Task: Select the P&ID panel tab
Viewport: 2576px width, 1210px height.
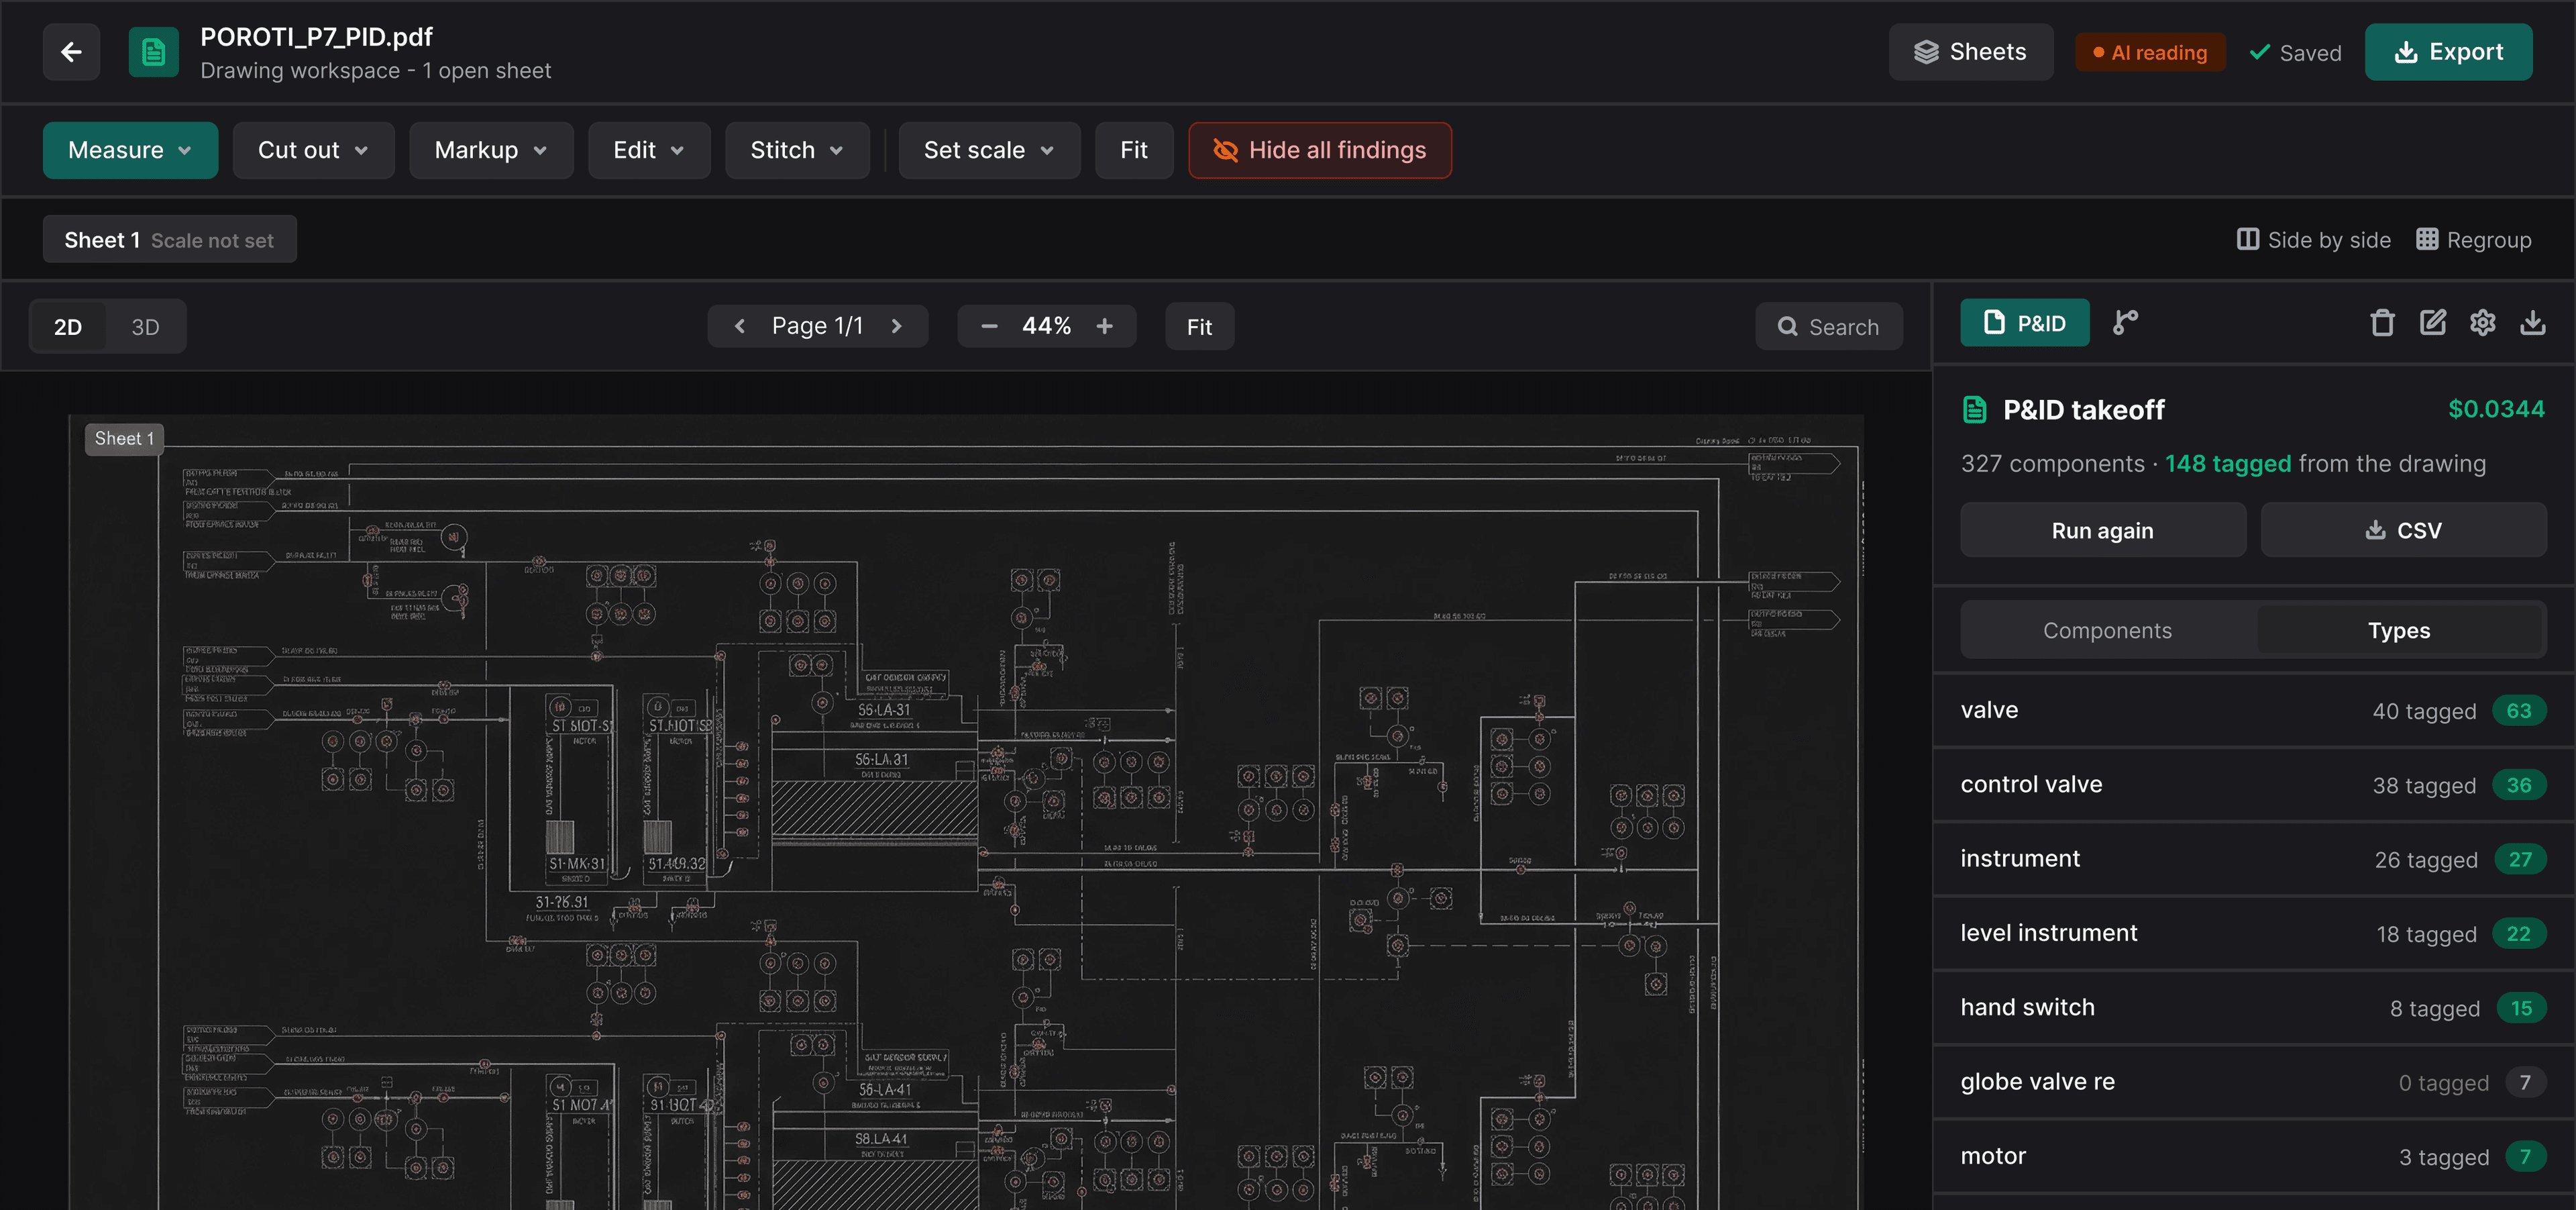Action: 2024,323
